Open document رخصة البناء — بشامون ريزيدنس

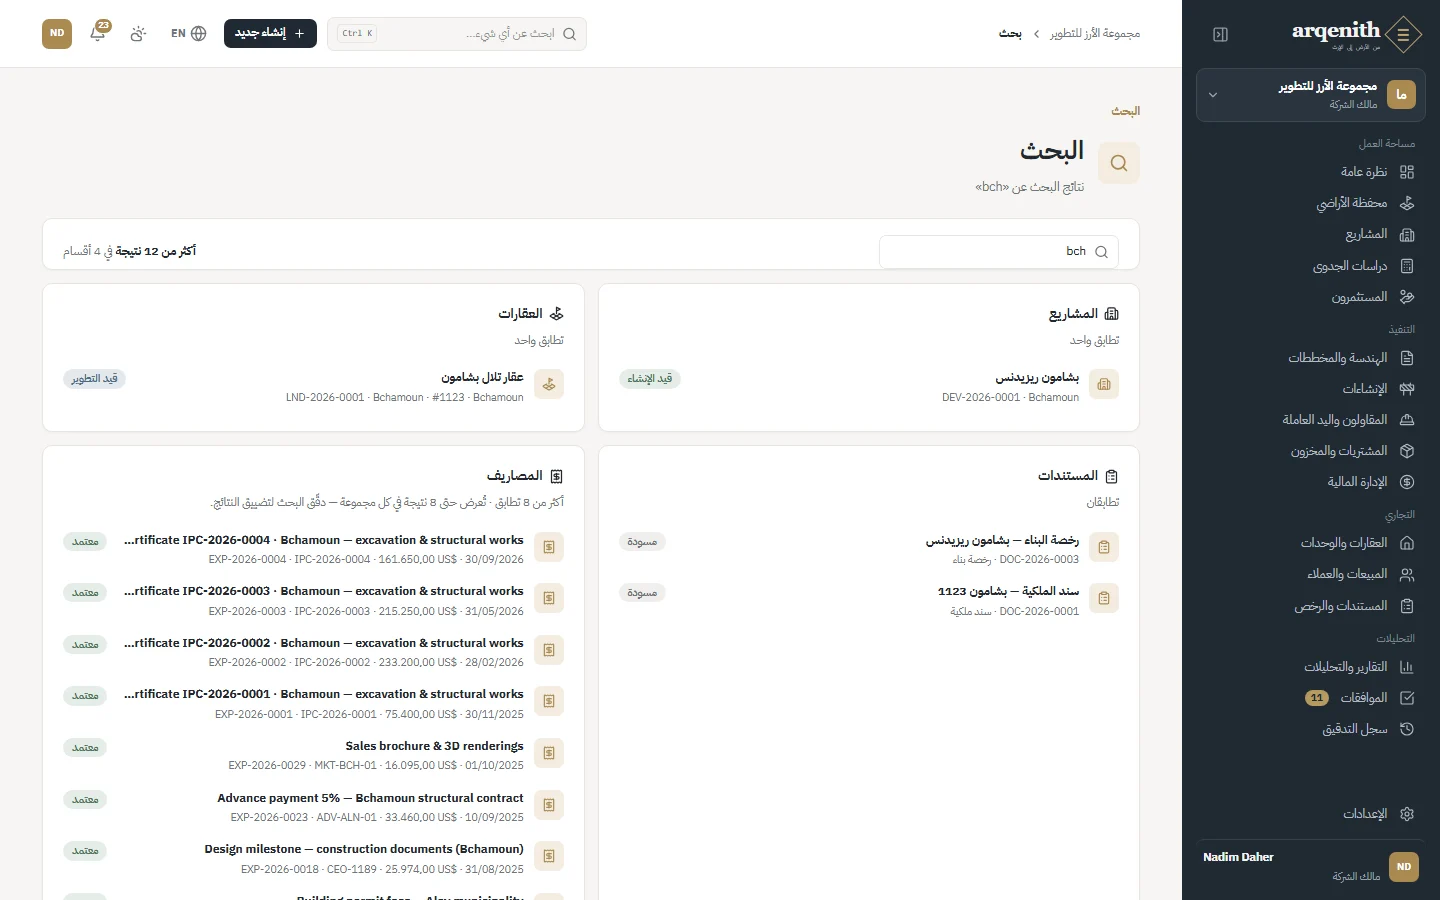point(869,549)
